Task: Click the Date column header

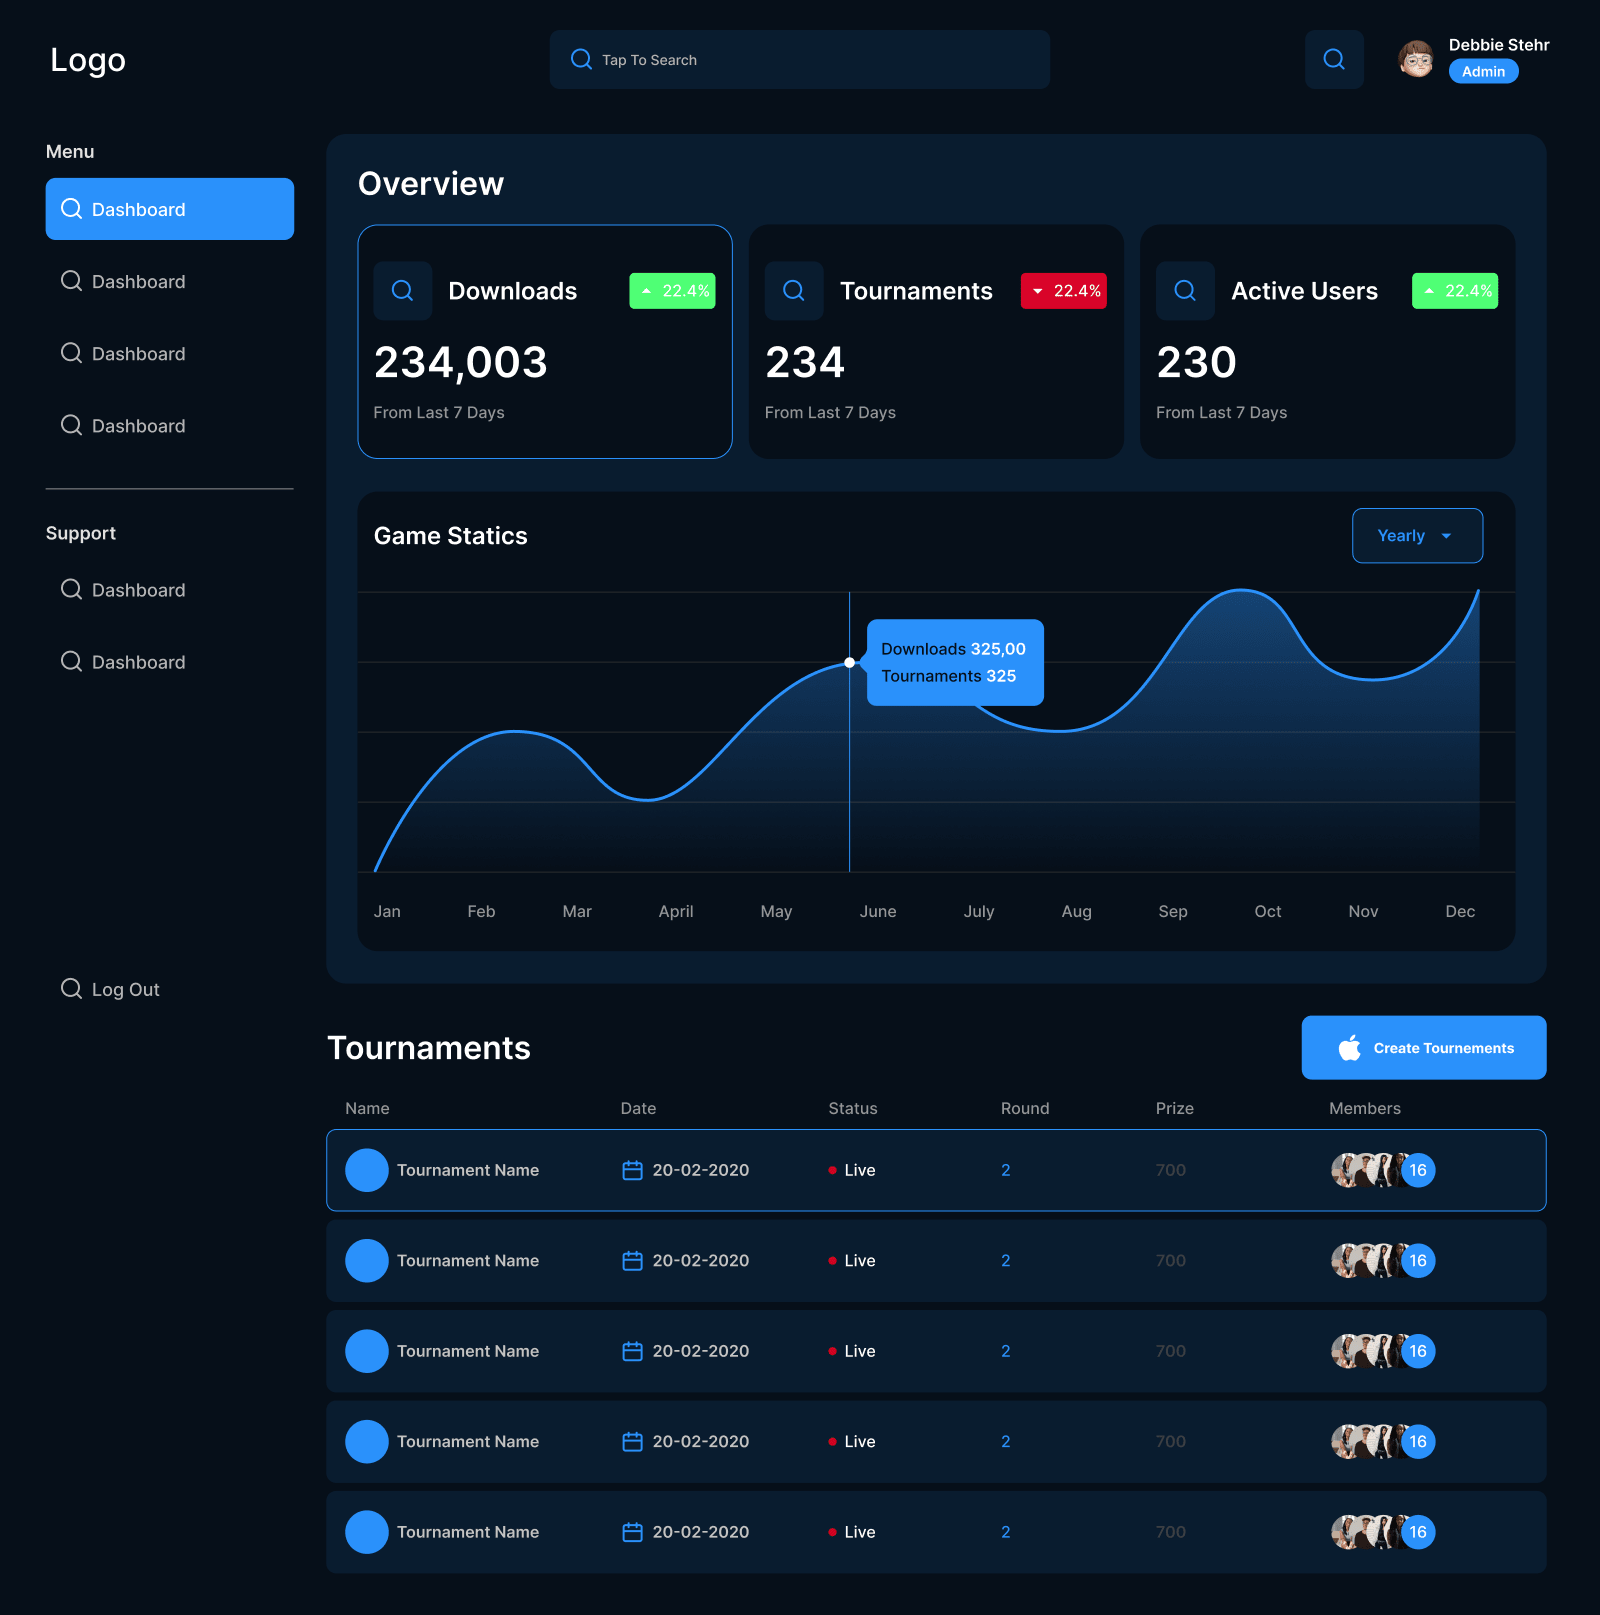Action: click(638, 1108)
